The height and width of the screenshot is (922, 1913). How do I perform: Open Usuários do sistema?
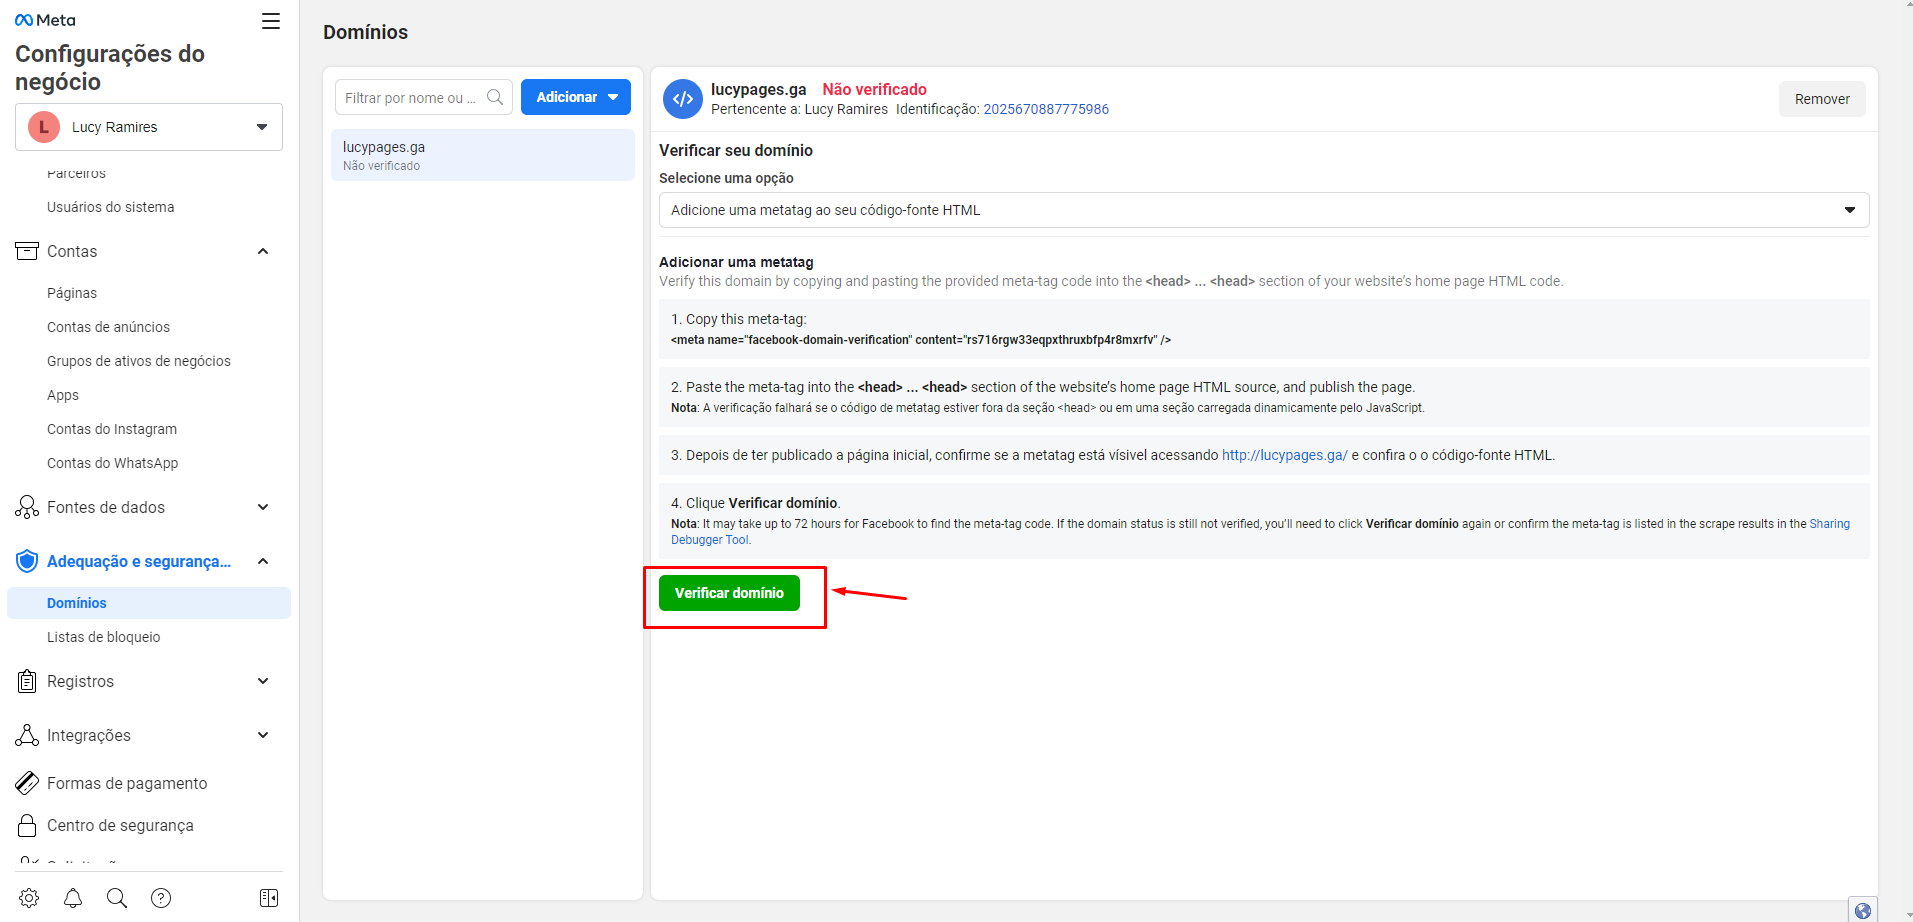111,207
